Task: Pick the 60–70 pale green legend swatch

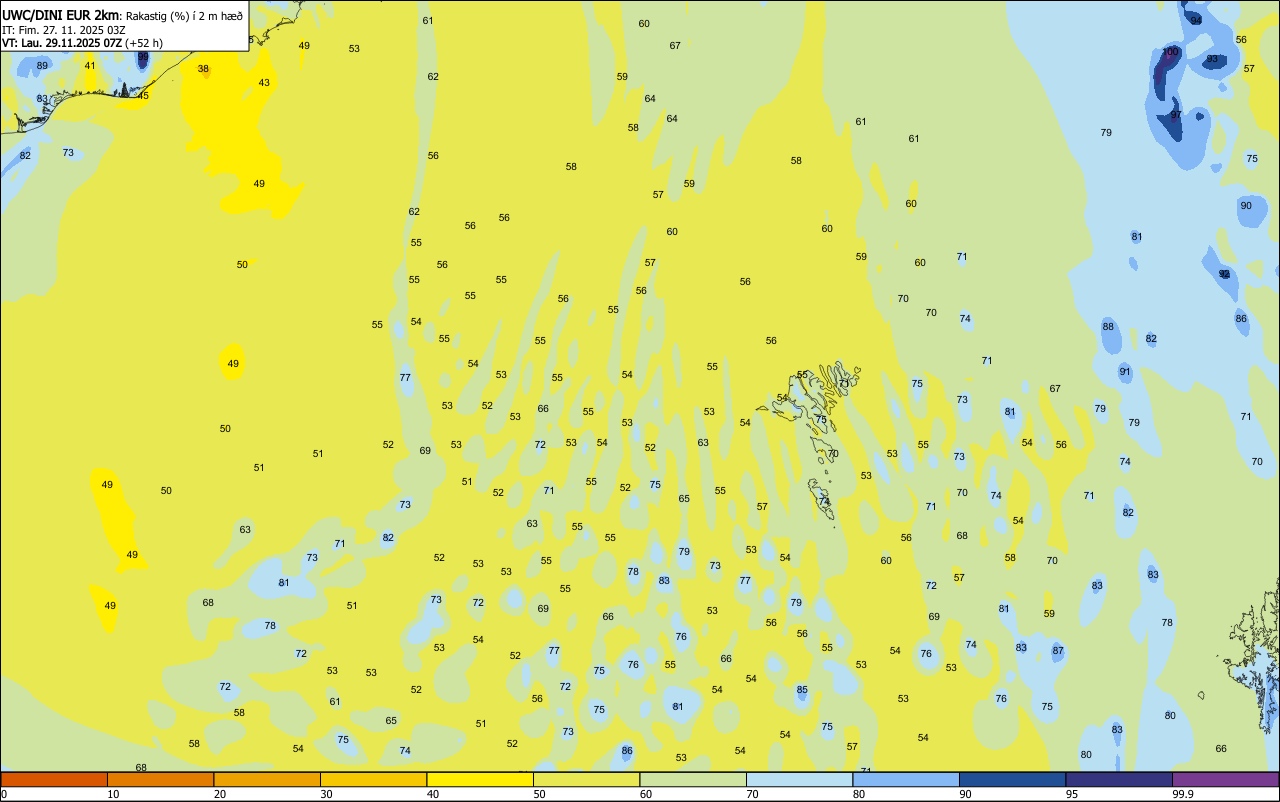Action: point(693,779)
